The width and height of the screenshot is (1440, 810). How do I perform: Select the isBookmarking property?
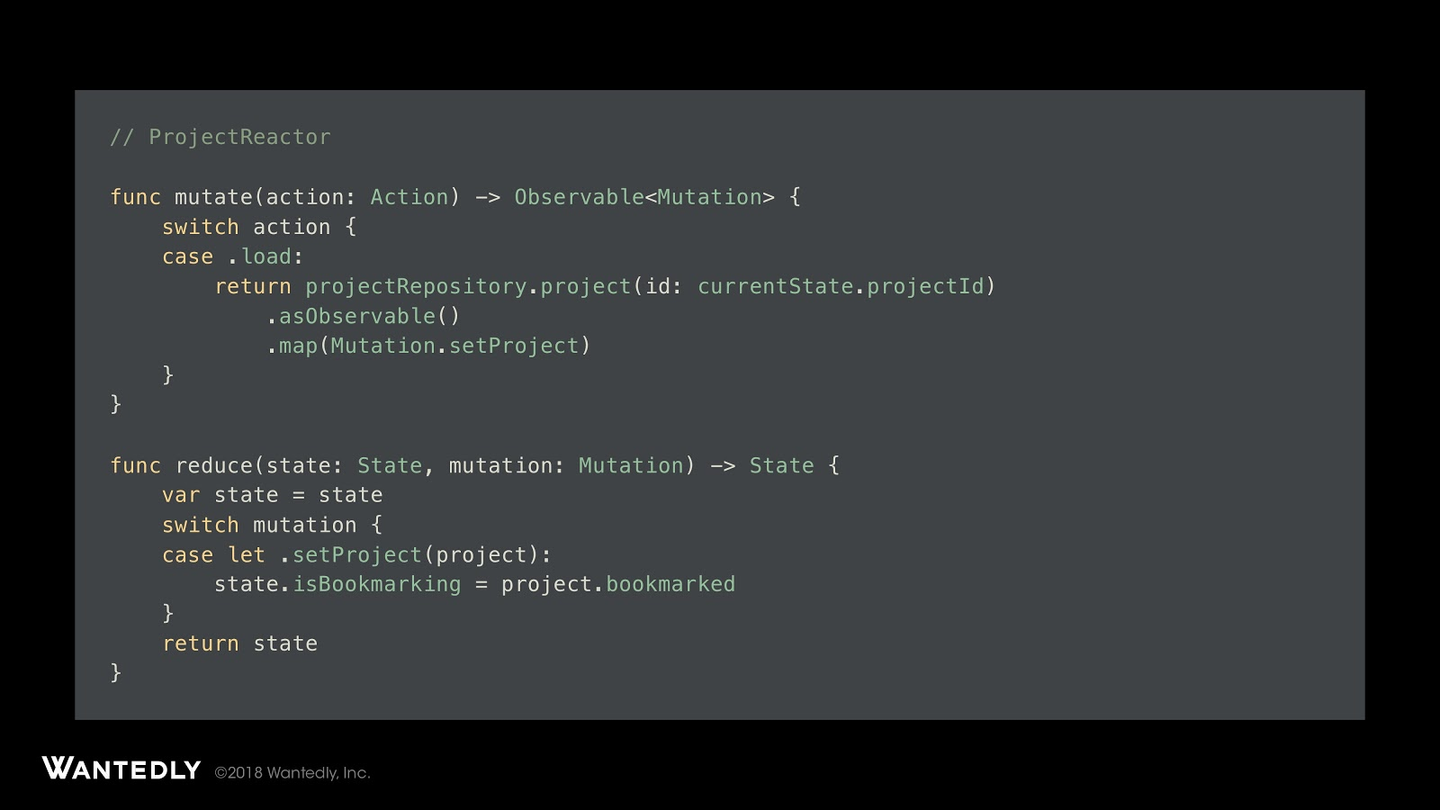pyautogui.click(x=376, y=584)
